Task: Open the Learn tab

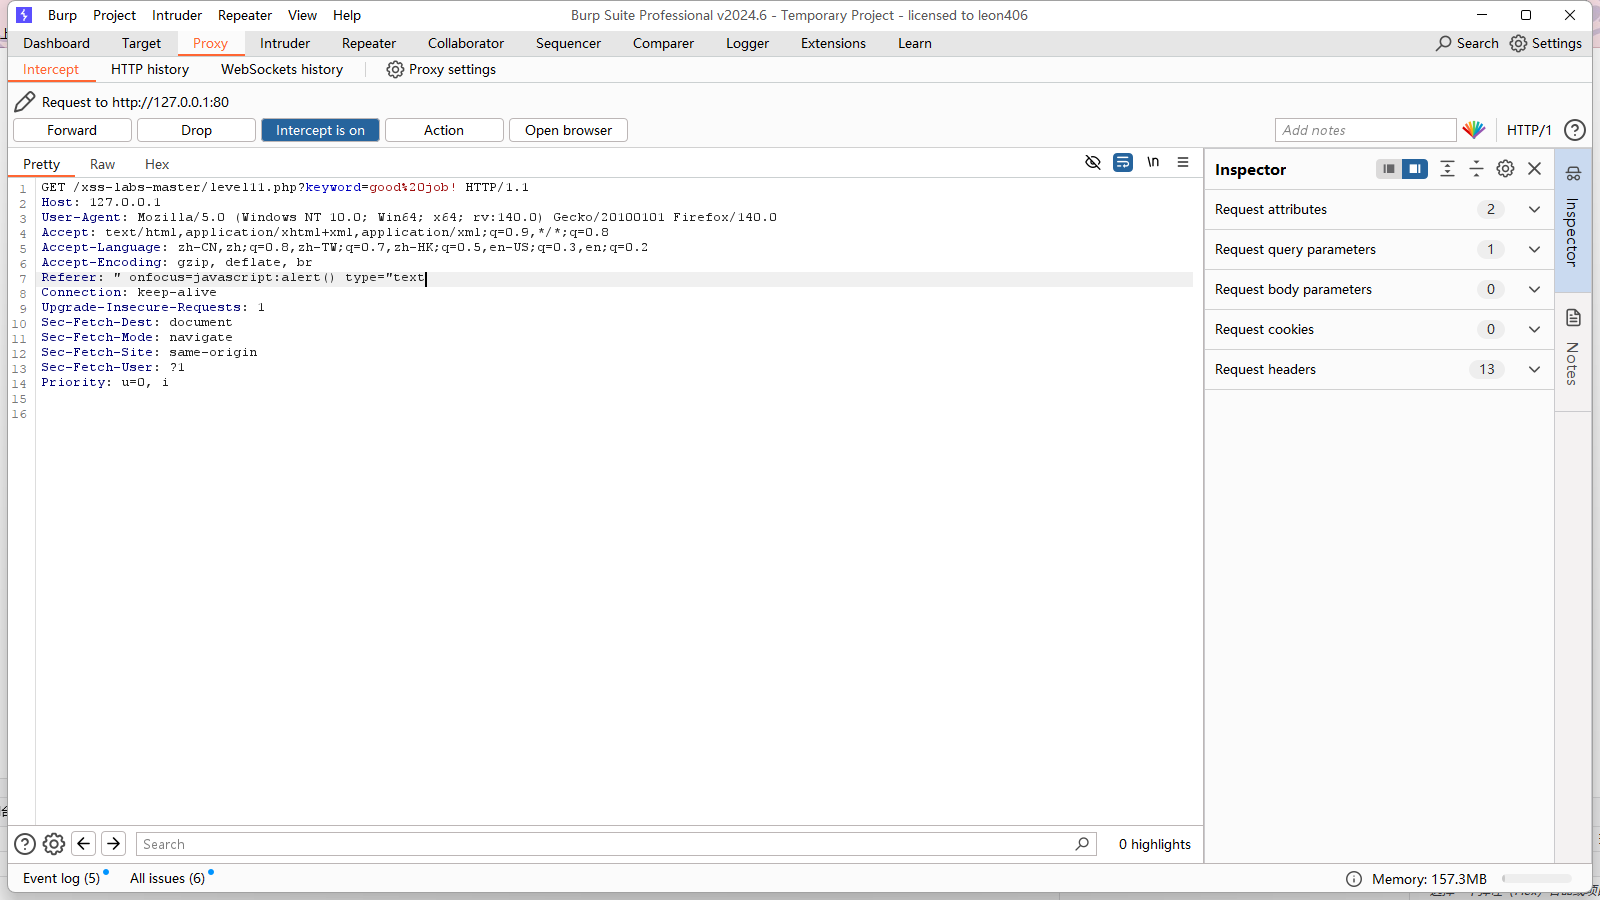Action: [x=915, y=43]
